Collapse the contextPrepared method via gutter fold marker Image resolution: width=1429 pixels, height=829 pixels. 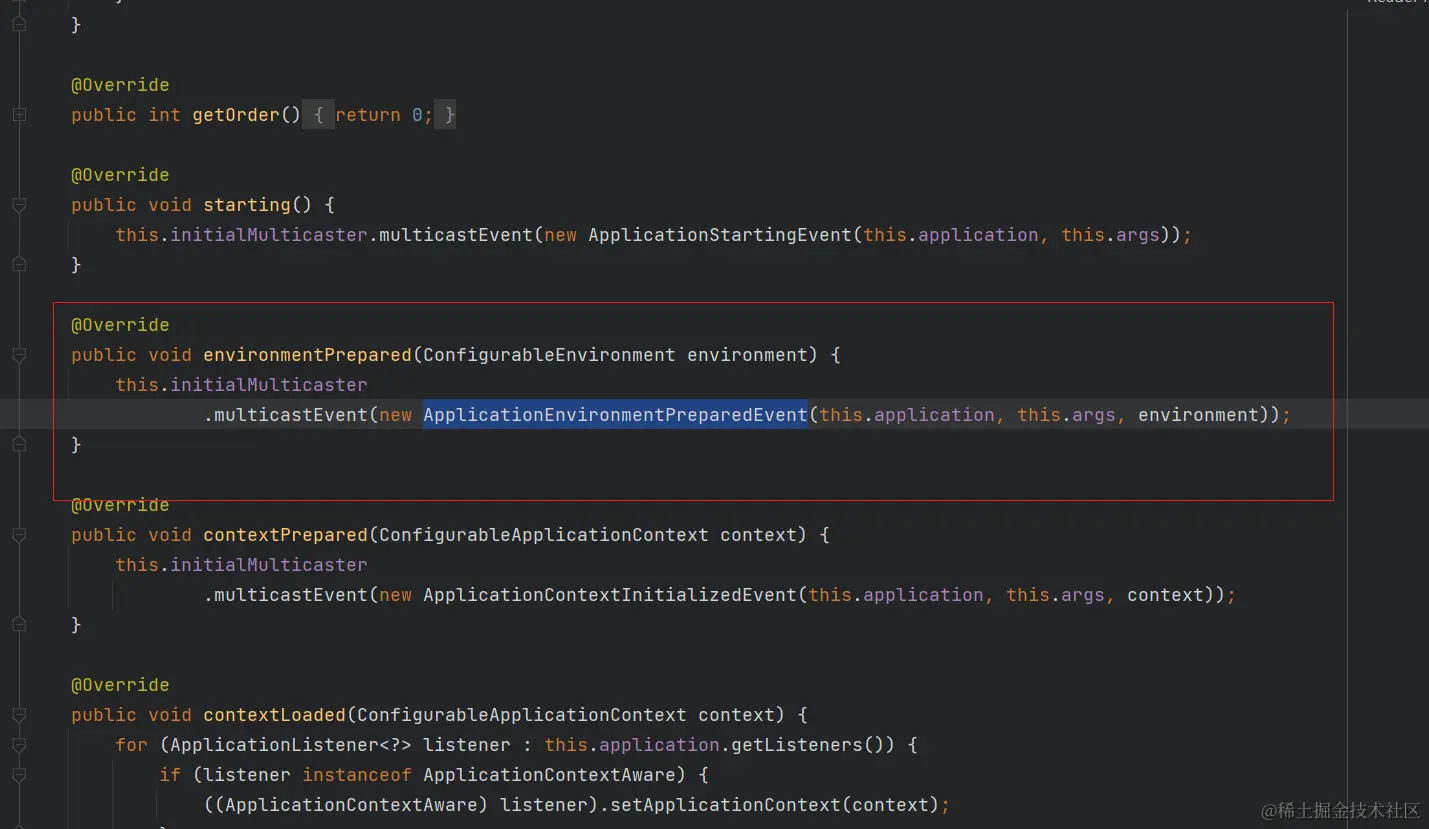[19, 535]
